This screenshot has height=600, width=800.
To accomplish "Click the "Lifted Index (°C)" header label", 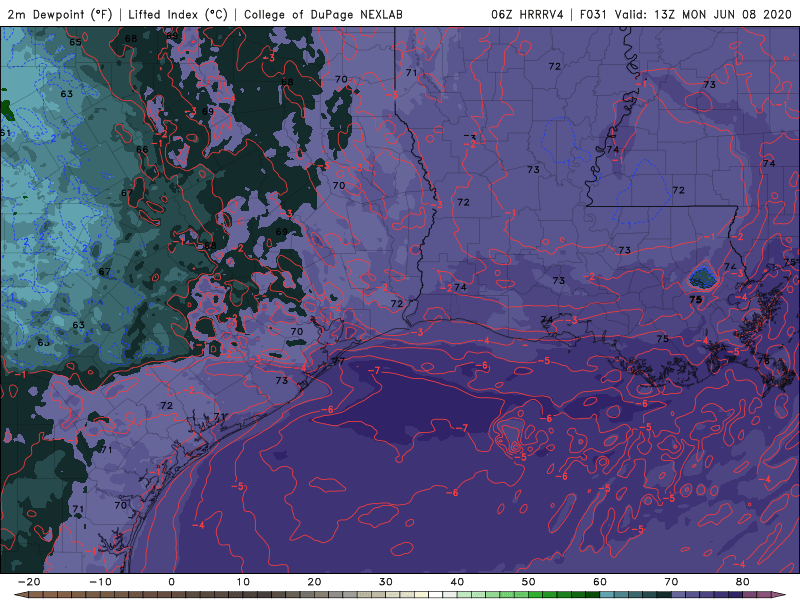I will coord(178,14).
